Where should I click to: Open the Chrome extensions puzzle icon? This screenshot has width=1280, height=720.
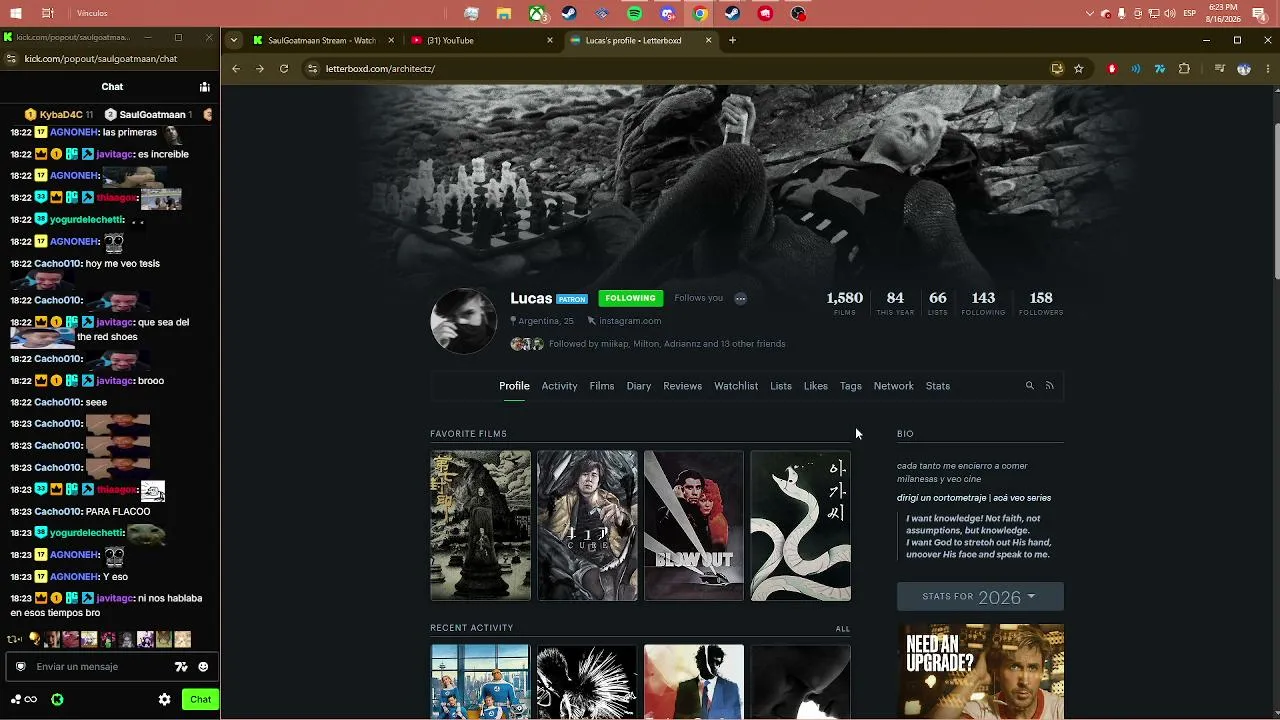[1184, 69]
